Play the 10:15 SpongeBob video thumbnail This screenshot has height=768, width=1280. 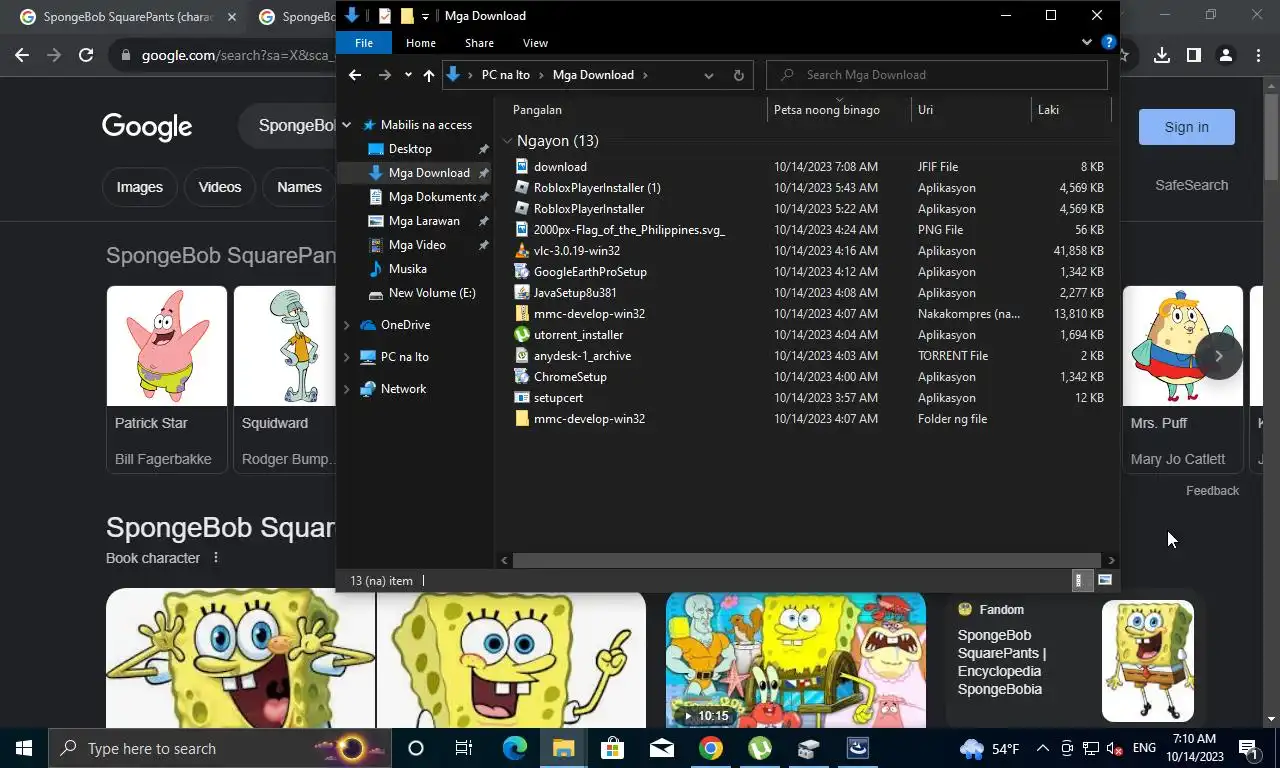pos(796,660)
